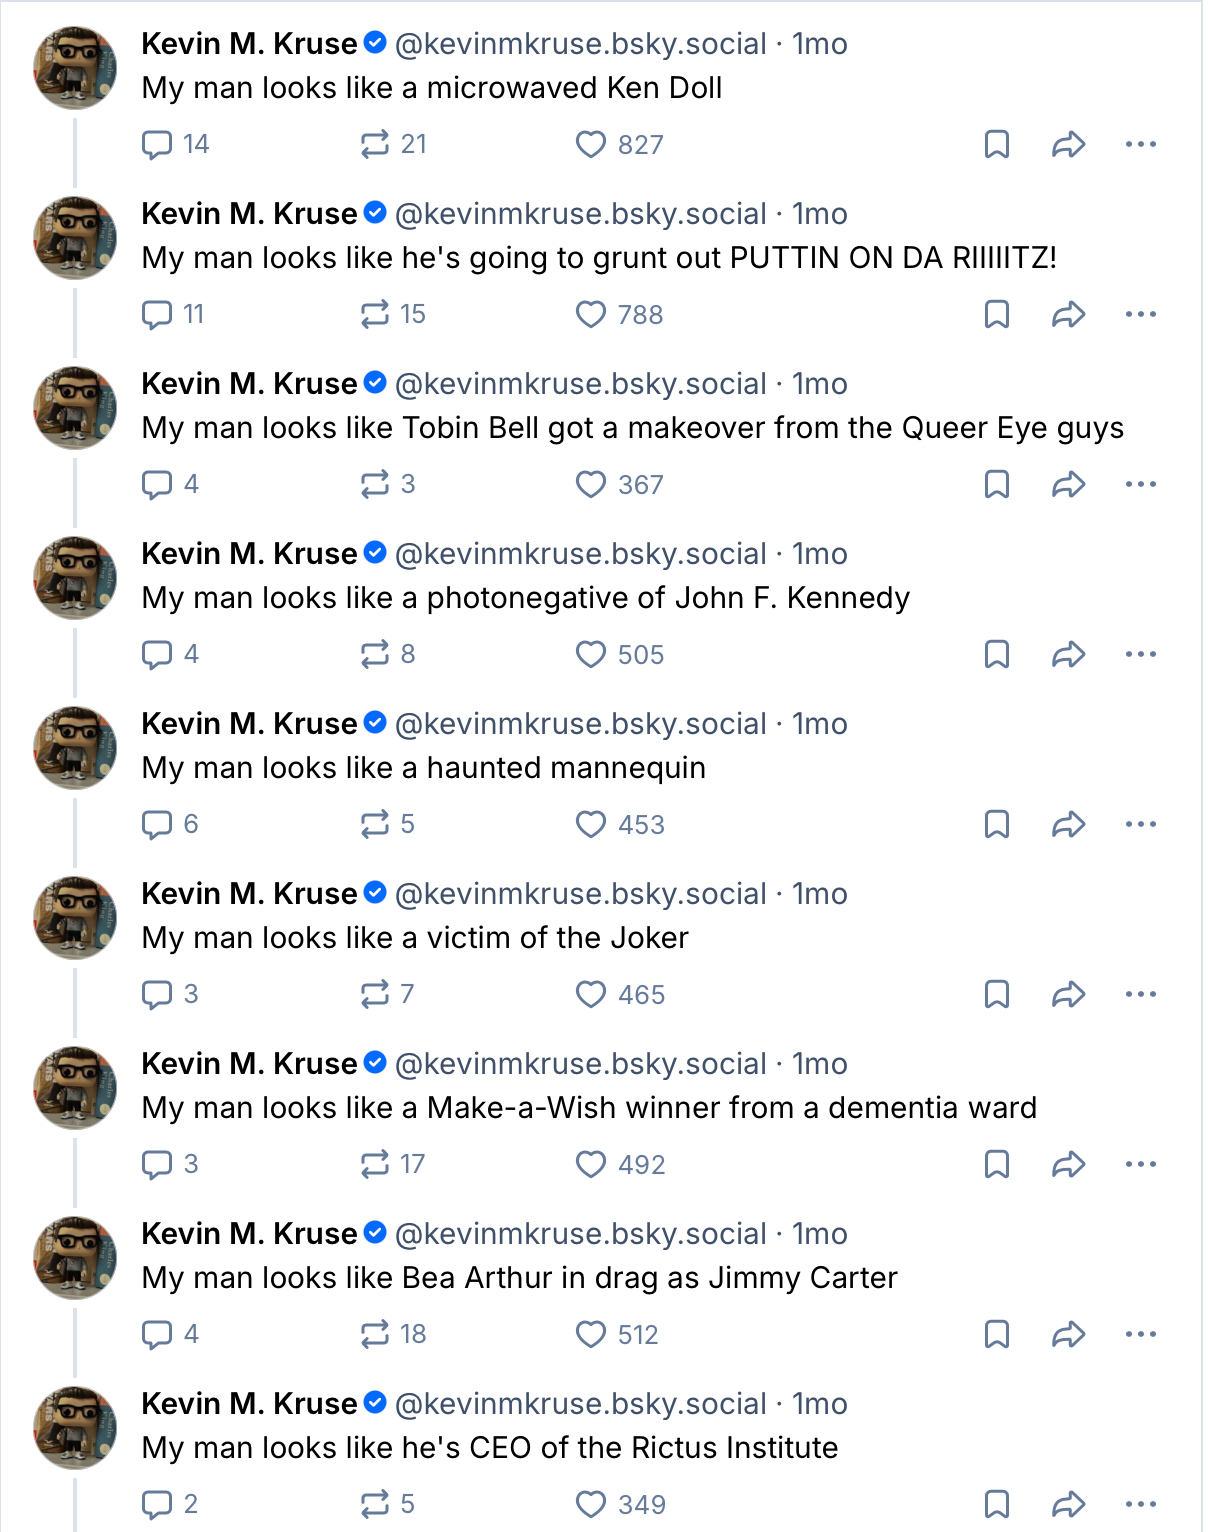Open more options for microwaved Ken Doll post
This screenshot has height=1532, width=1208.
coord(1140,145)
